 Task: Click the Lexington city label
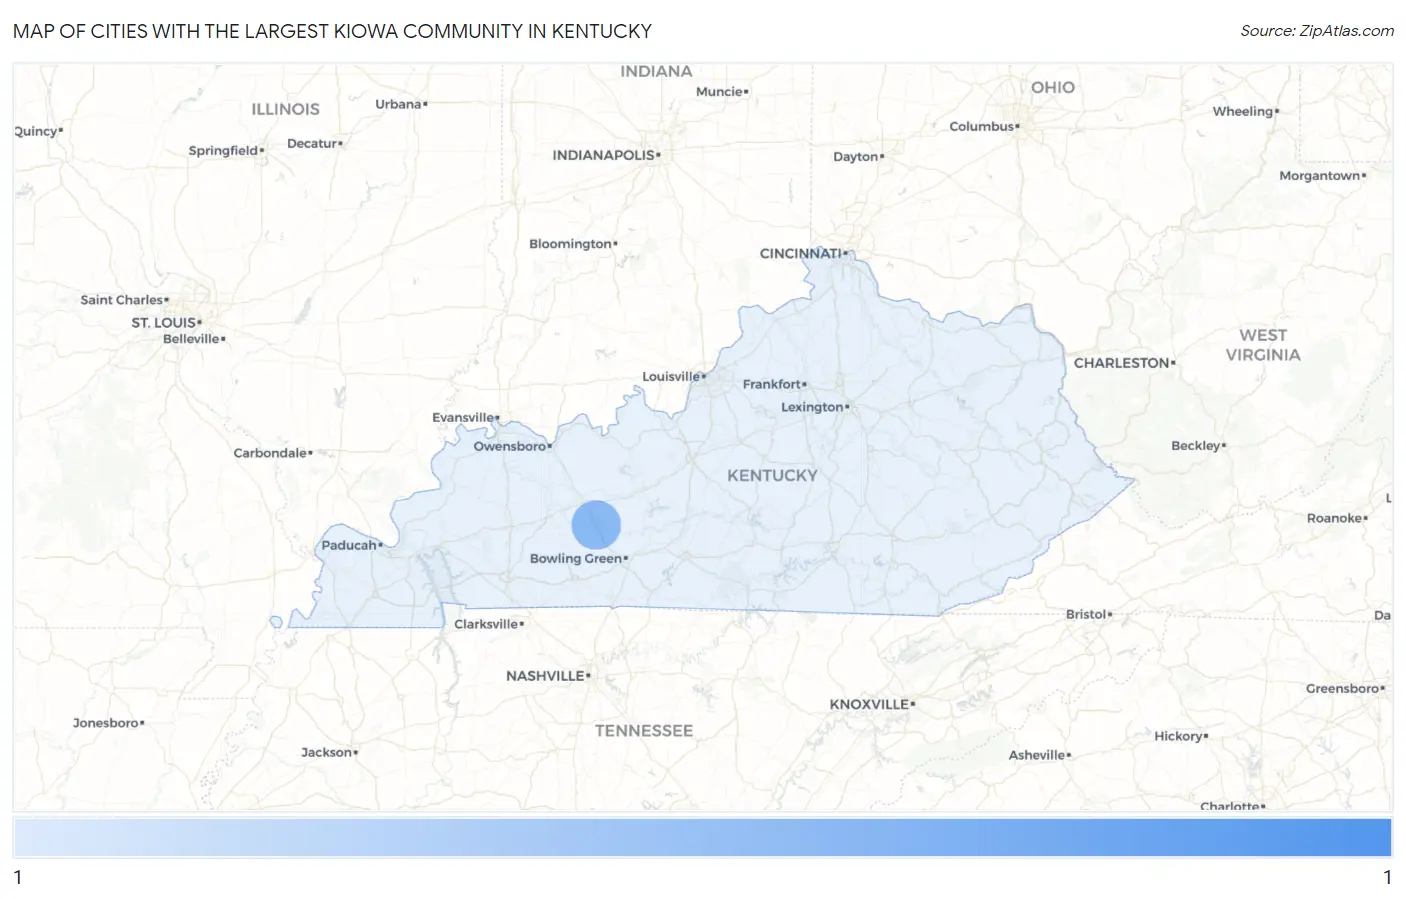click(812, 407)
